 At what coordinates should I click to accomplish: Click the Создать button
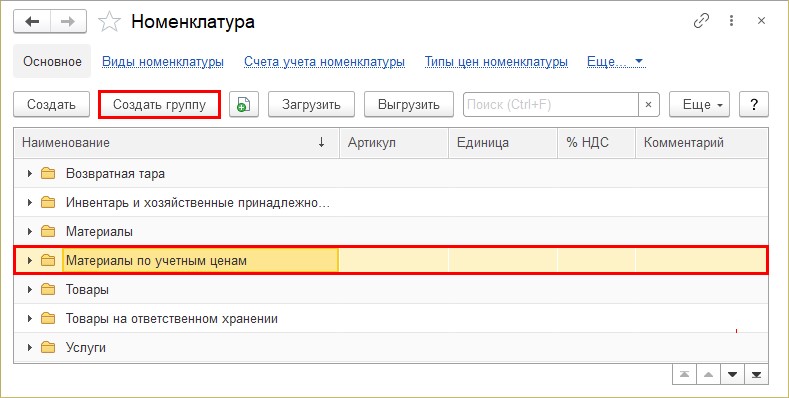pyautogui.click(x=51, y=105)
